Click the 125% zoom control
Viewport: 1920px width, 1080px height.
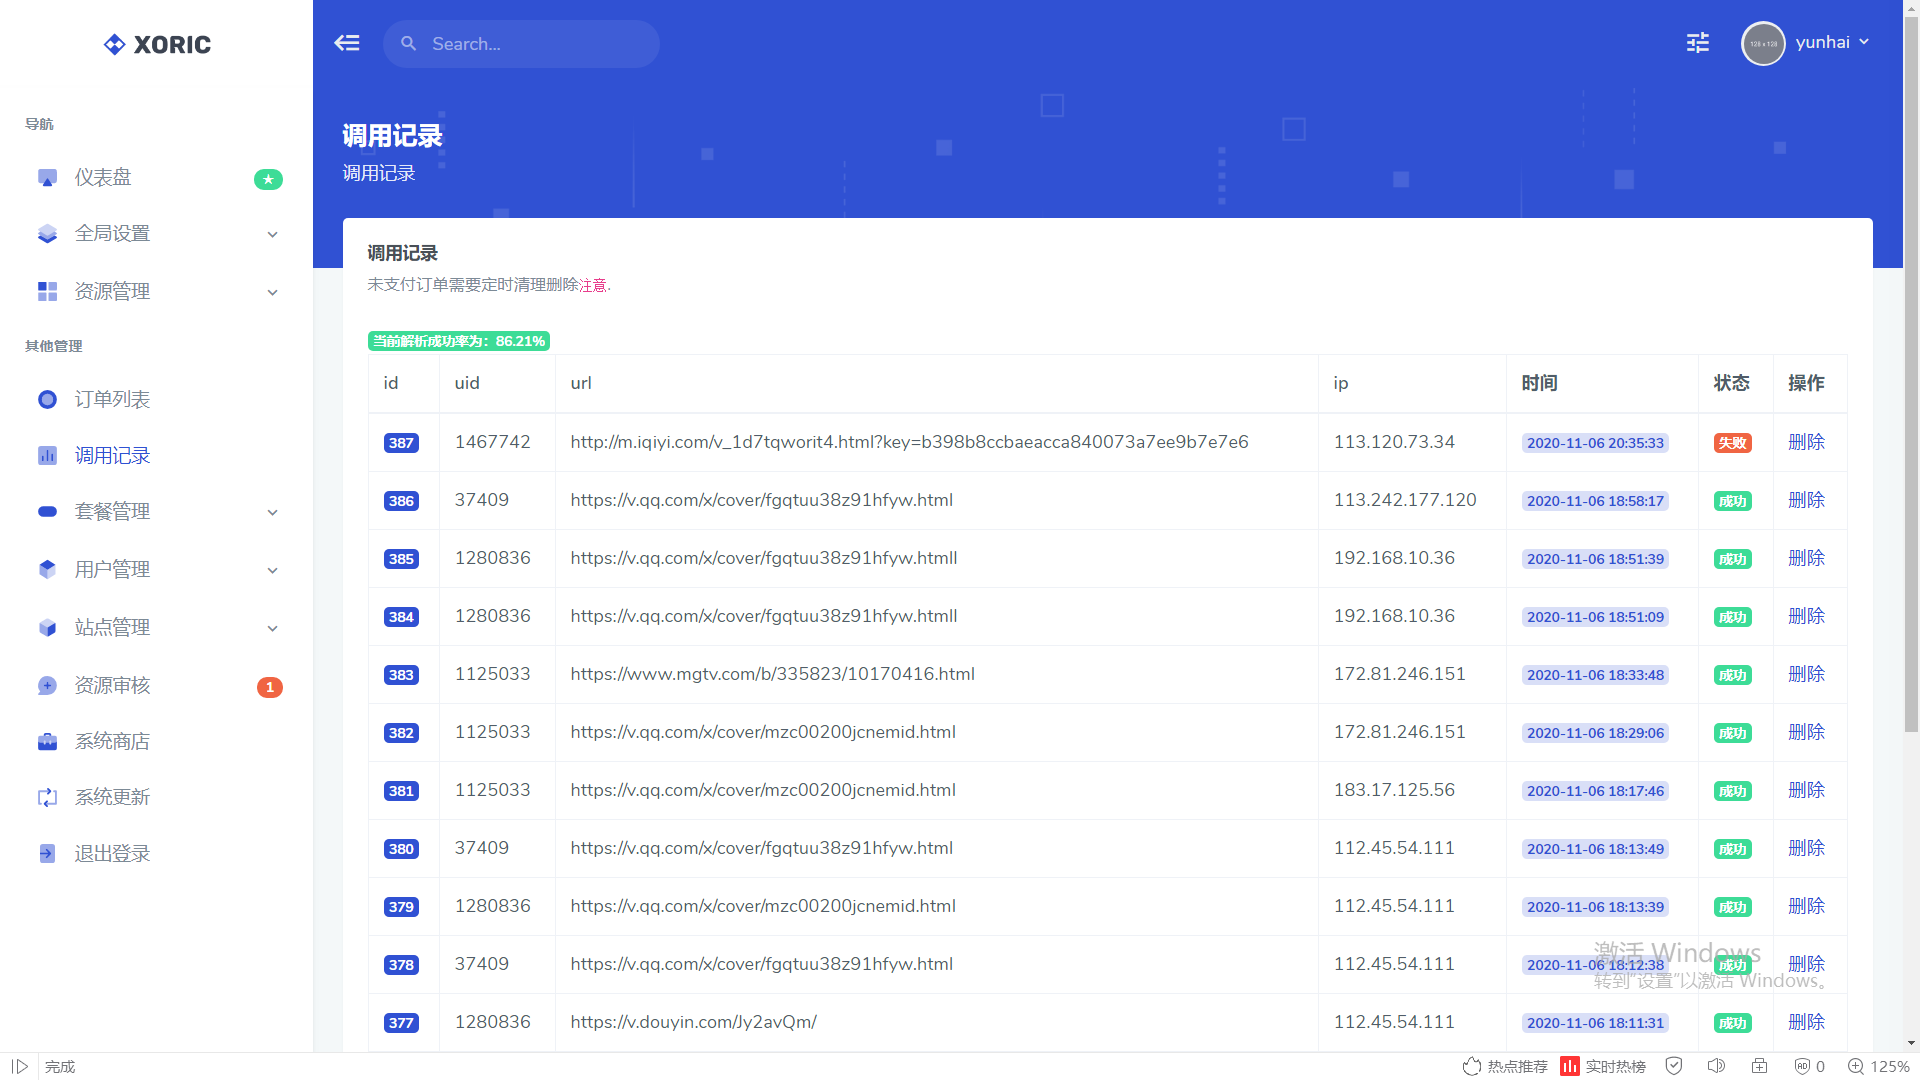[1878, 1066]
